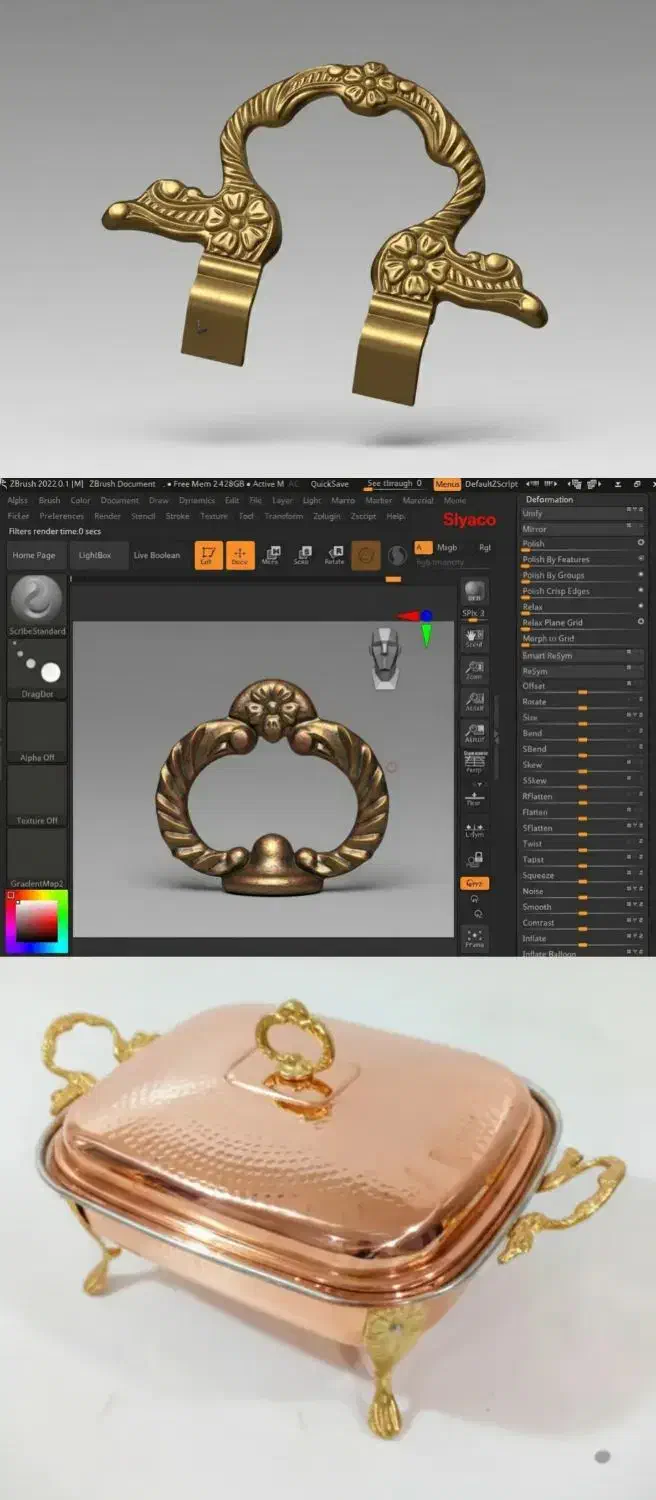Pick the Scale transform icon
Image resolution: width=656 pixels, height=1500 pixels.
click(302, 555)
